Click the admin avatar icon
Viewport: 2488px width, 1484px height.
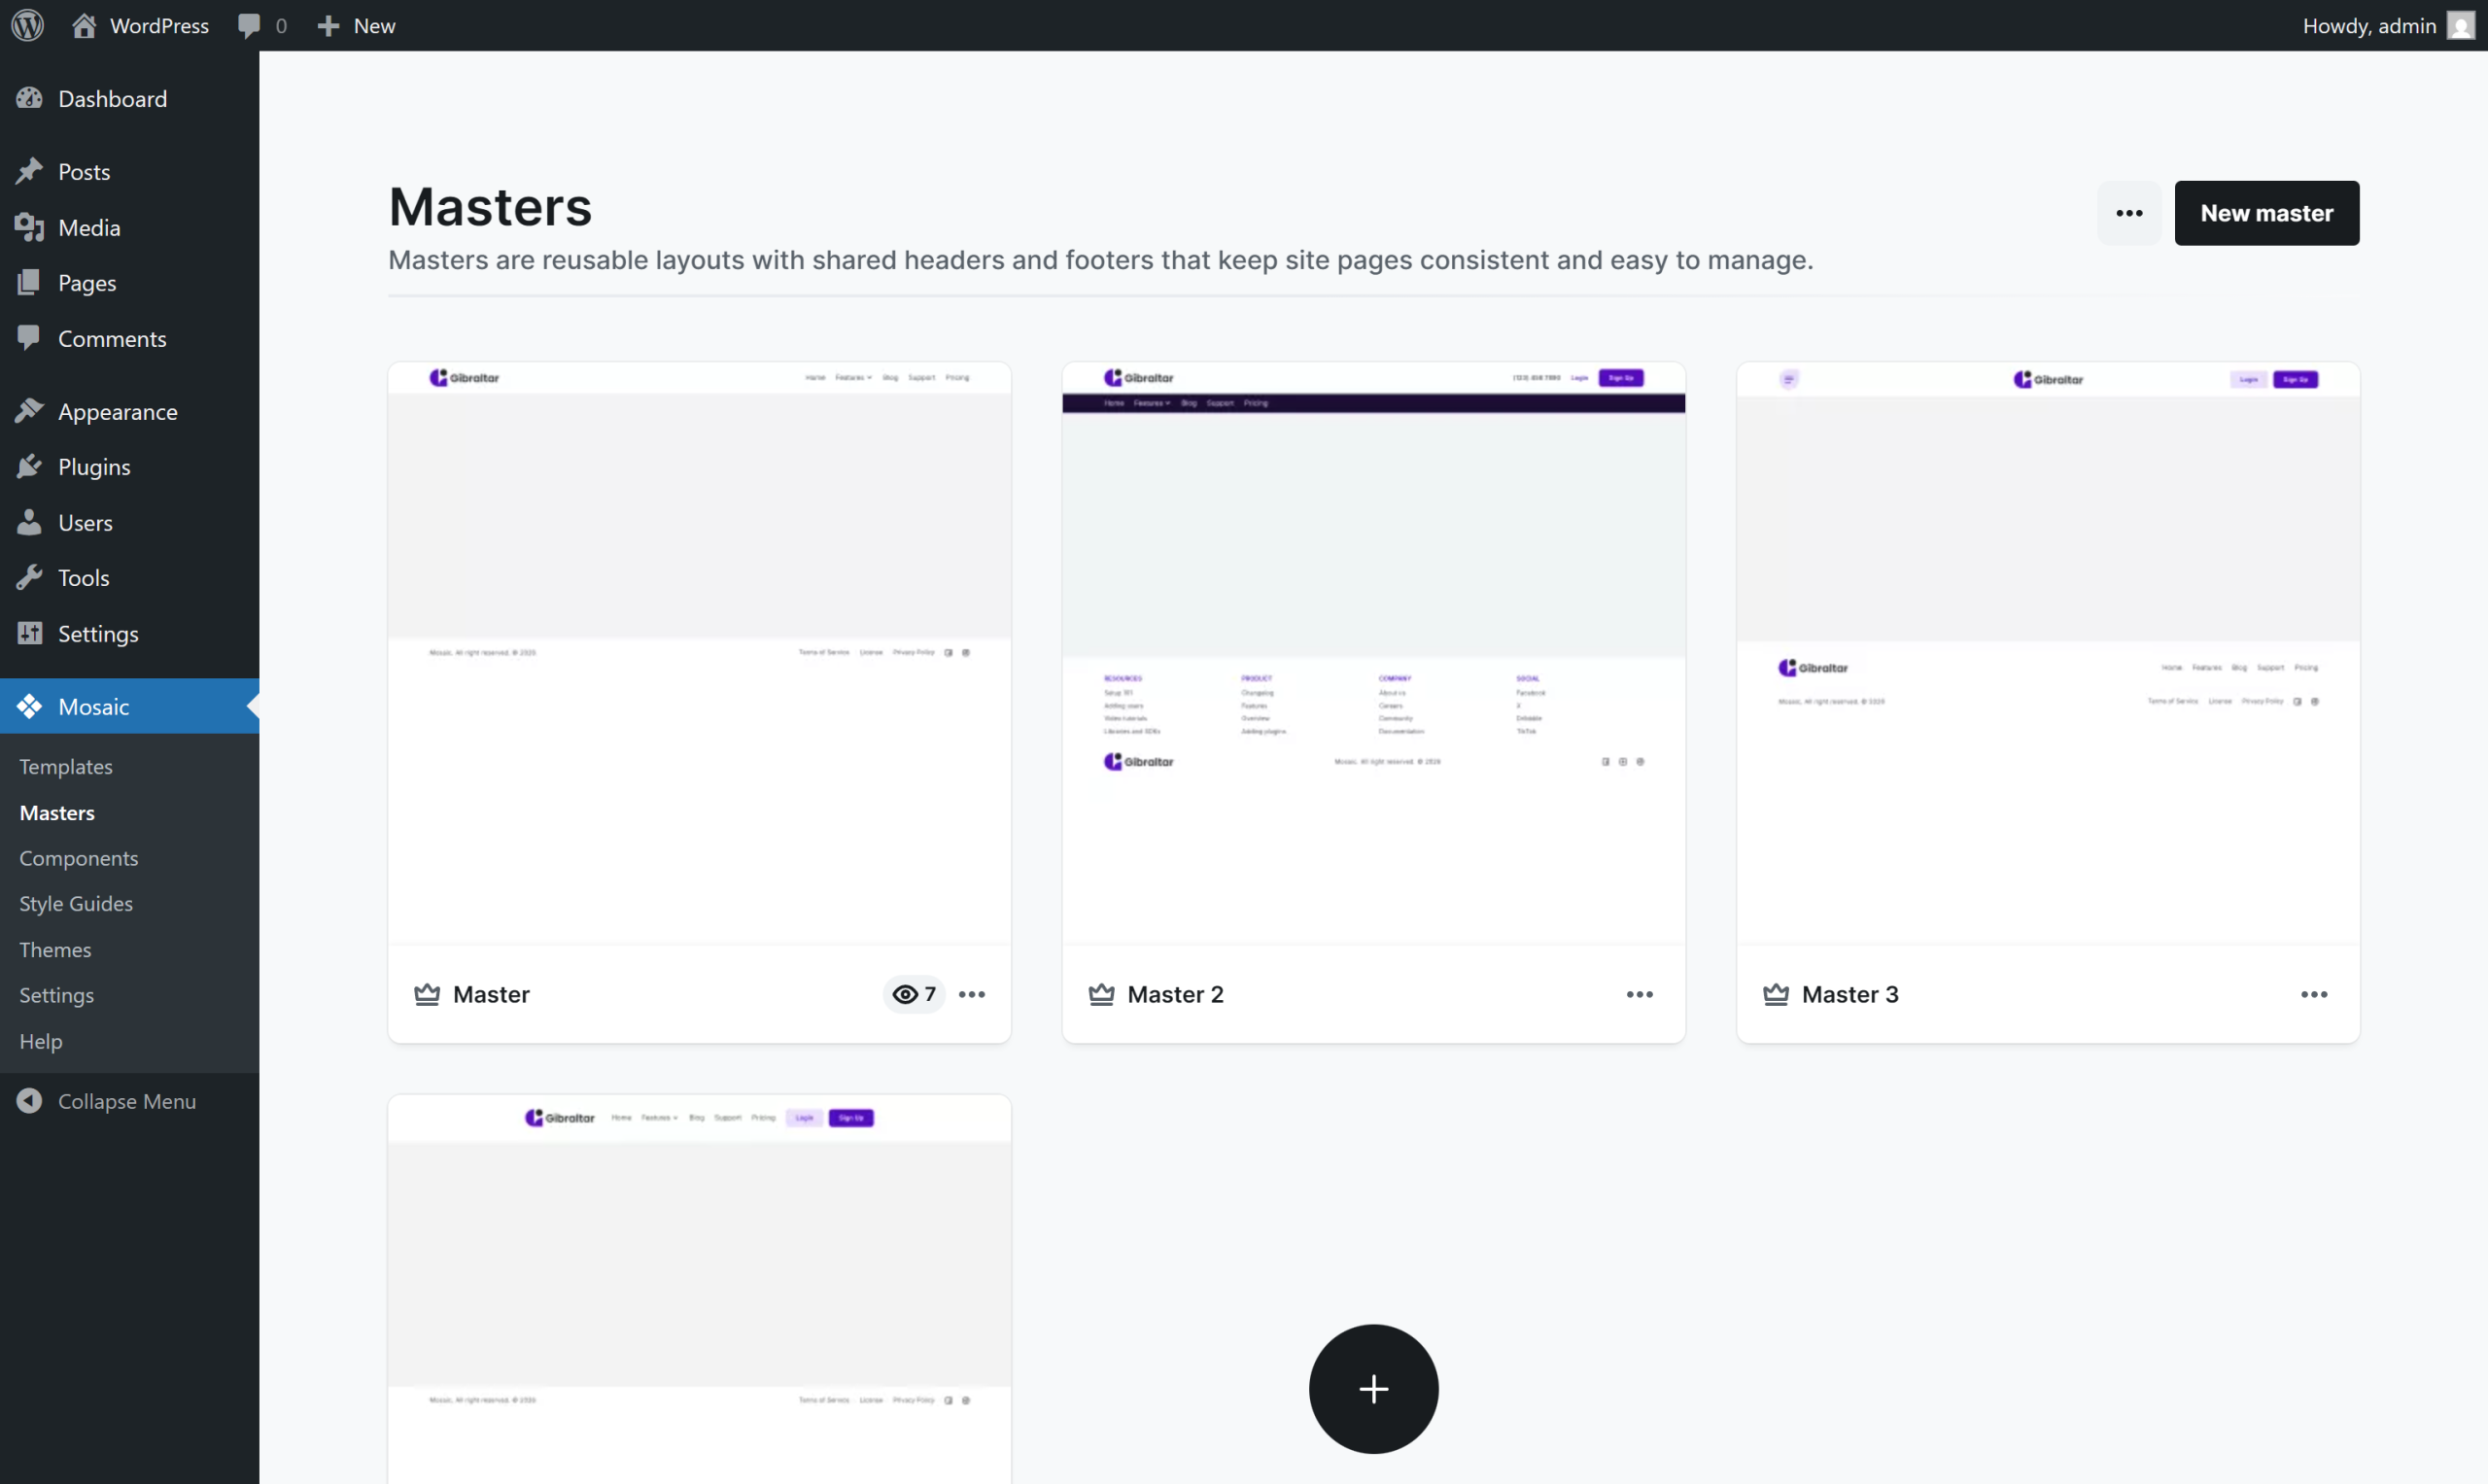[x=2461, y=25]
